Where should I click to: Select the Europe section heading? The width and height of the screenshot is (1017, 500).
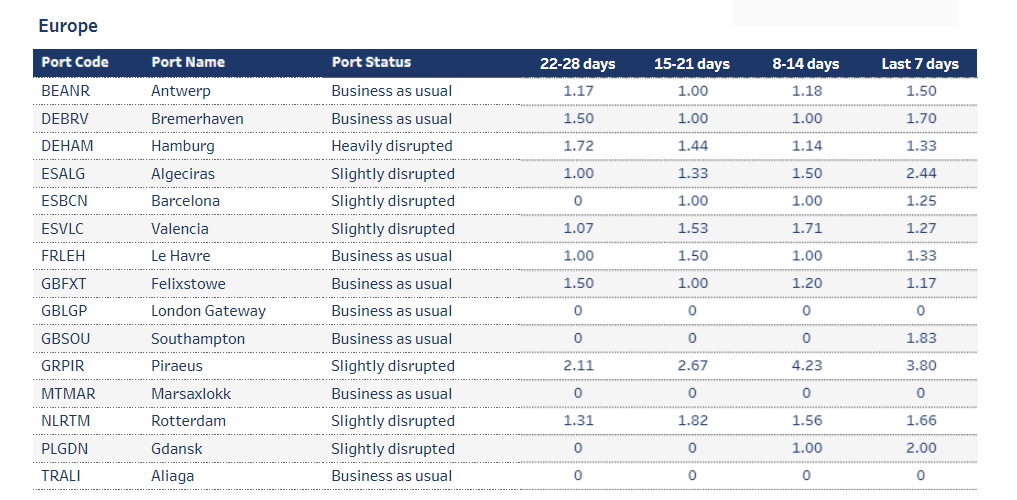tap(68, 25)
